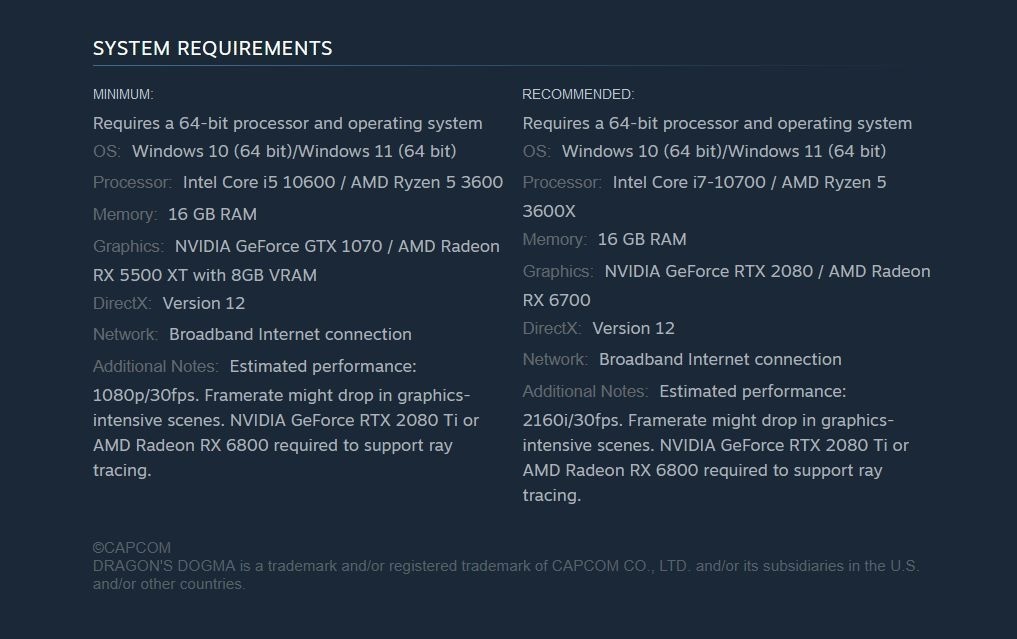1017x639 pixels.
Task: Click the ©CAPCOM copyright text
Action: coord(132,548)
